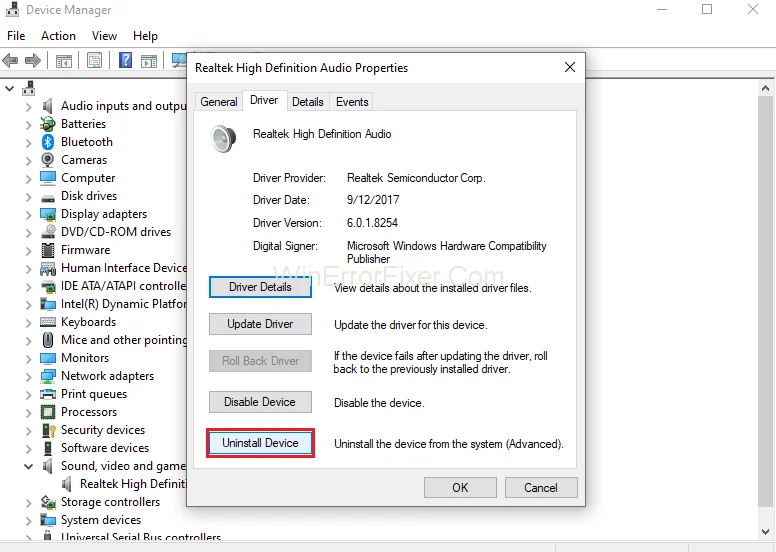Collapse the root computer tree node
The width and height of the screenshot is (776, 552).
(x=9, y=89)
